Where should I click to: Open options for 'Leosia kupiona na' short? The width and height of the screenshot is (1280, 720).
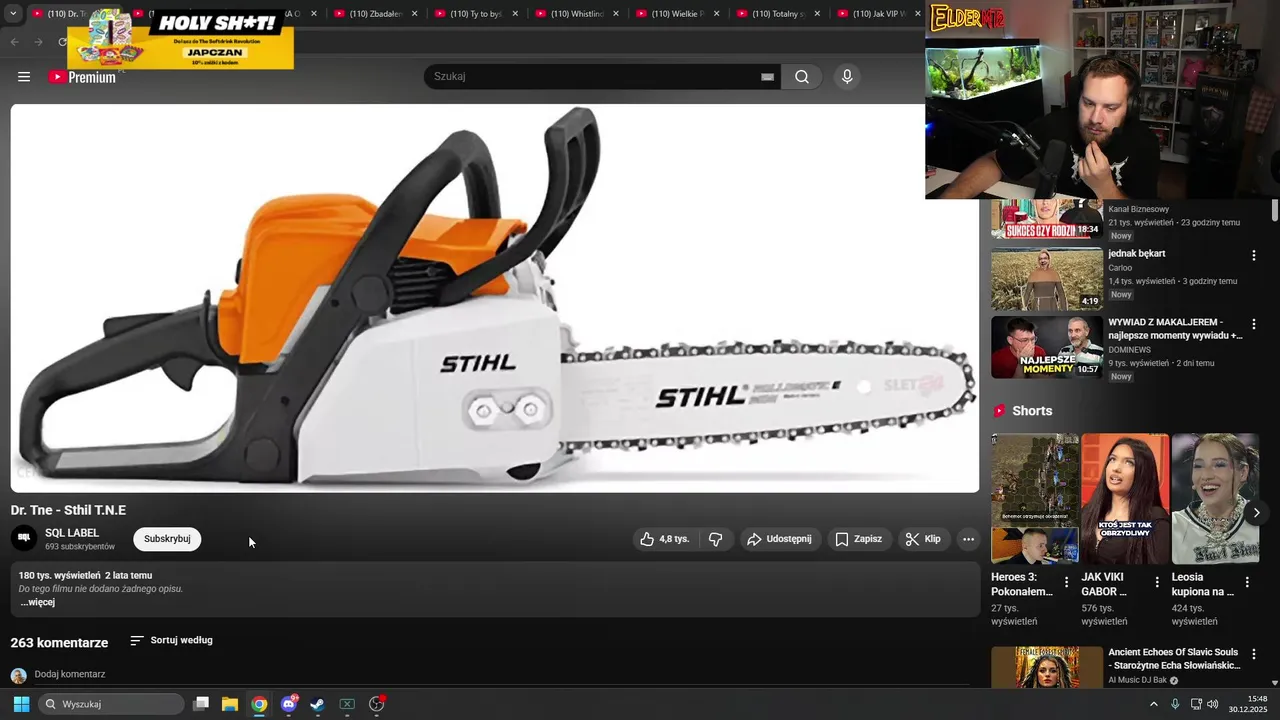click(1247, 582)
